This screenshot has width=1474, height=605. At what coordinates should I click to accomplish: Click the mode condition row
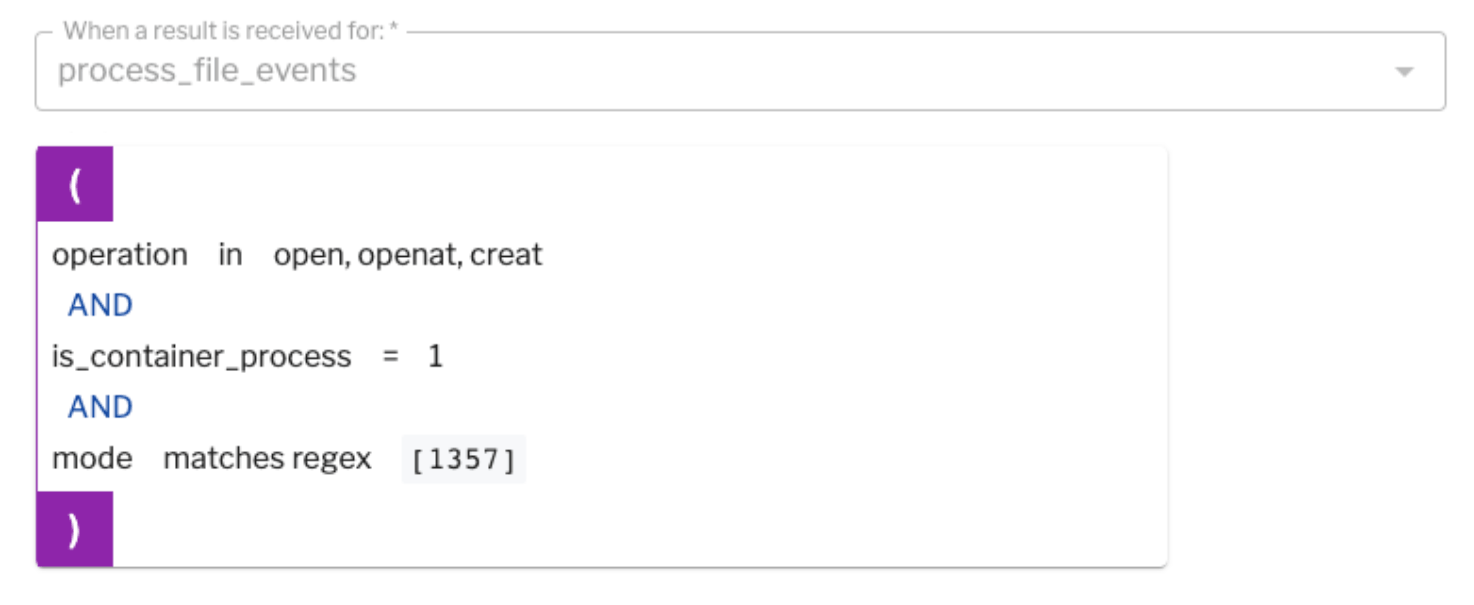coord(300,458)
